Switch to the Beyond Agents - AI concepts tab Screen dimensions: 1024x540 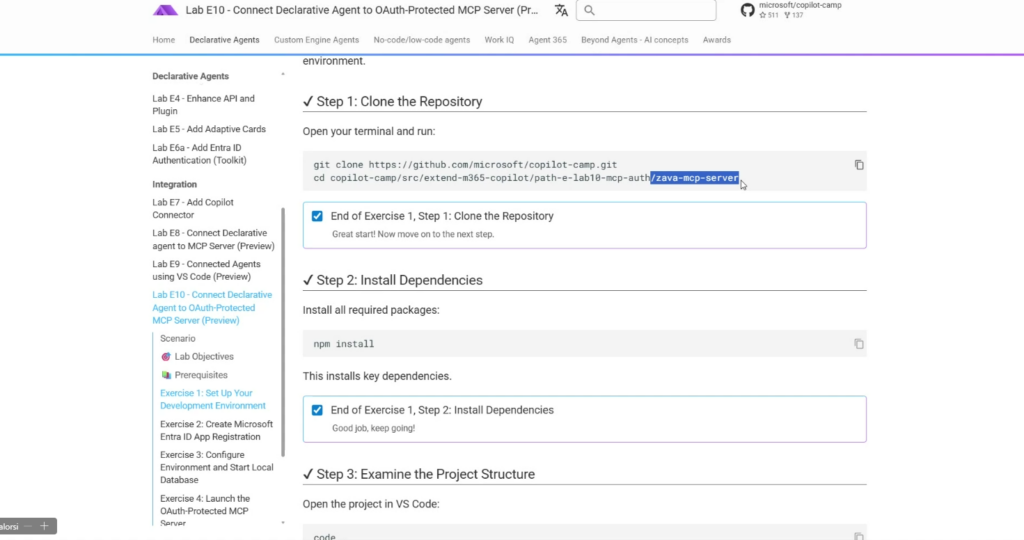[634, 40]
